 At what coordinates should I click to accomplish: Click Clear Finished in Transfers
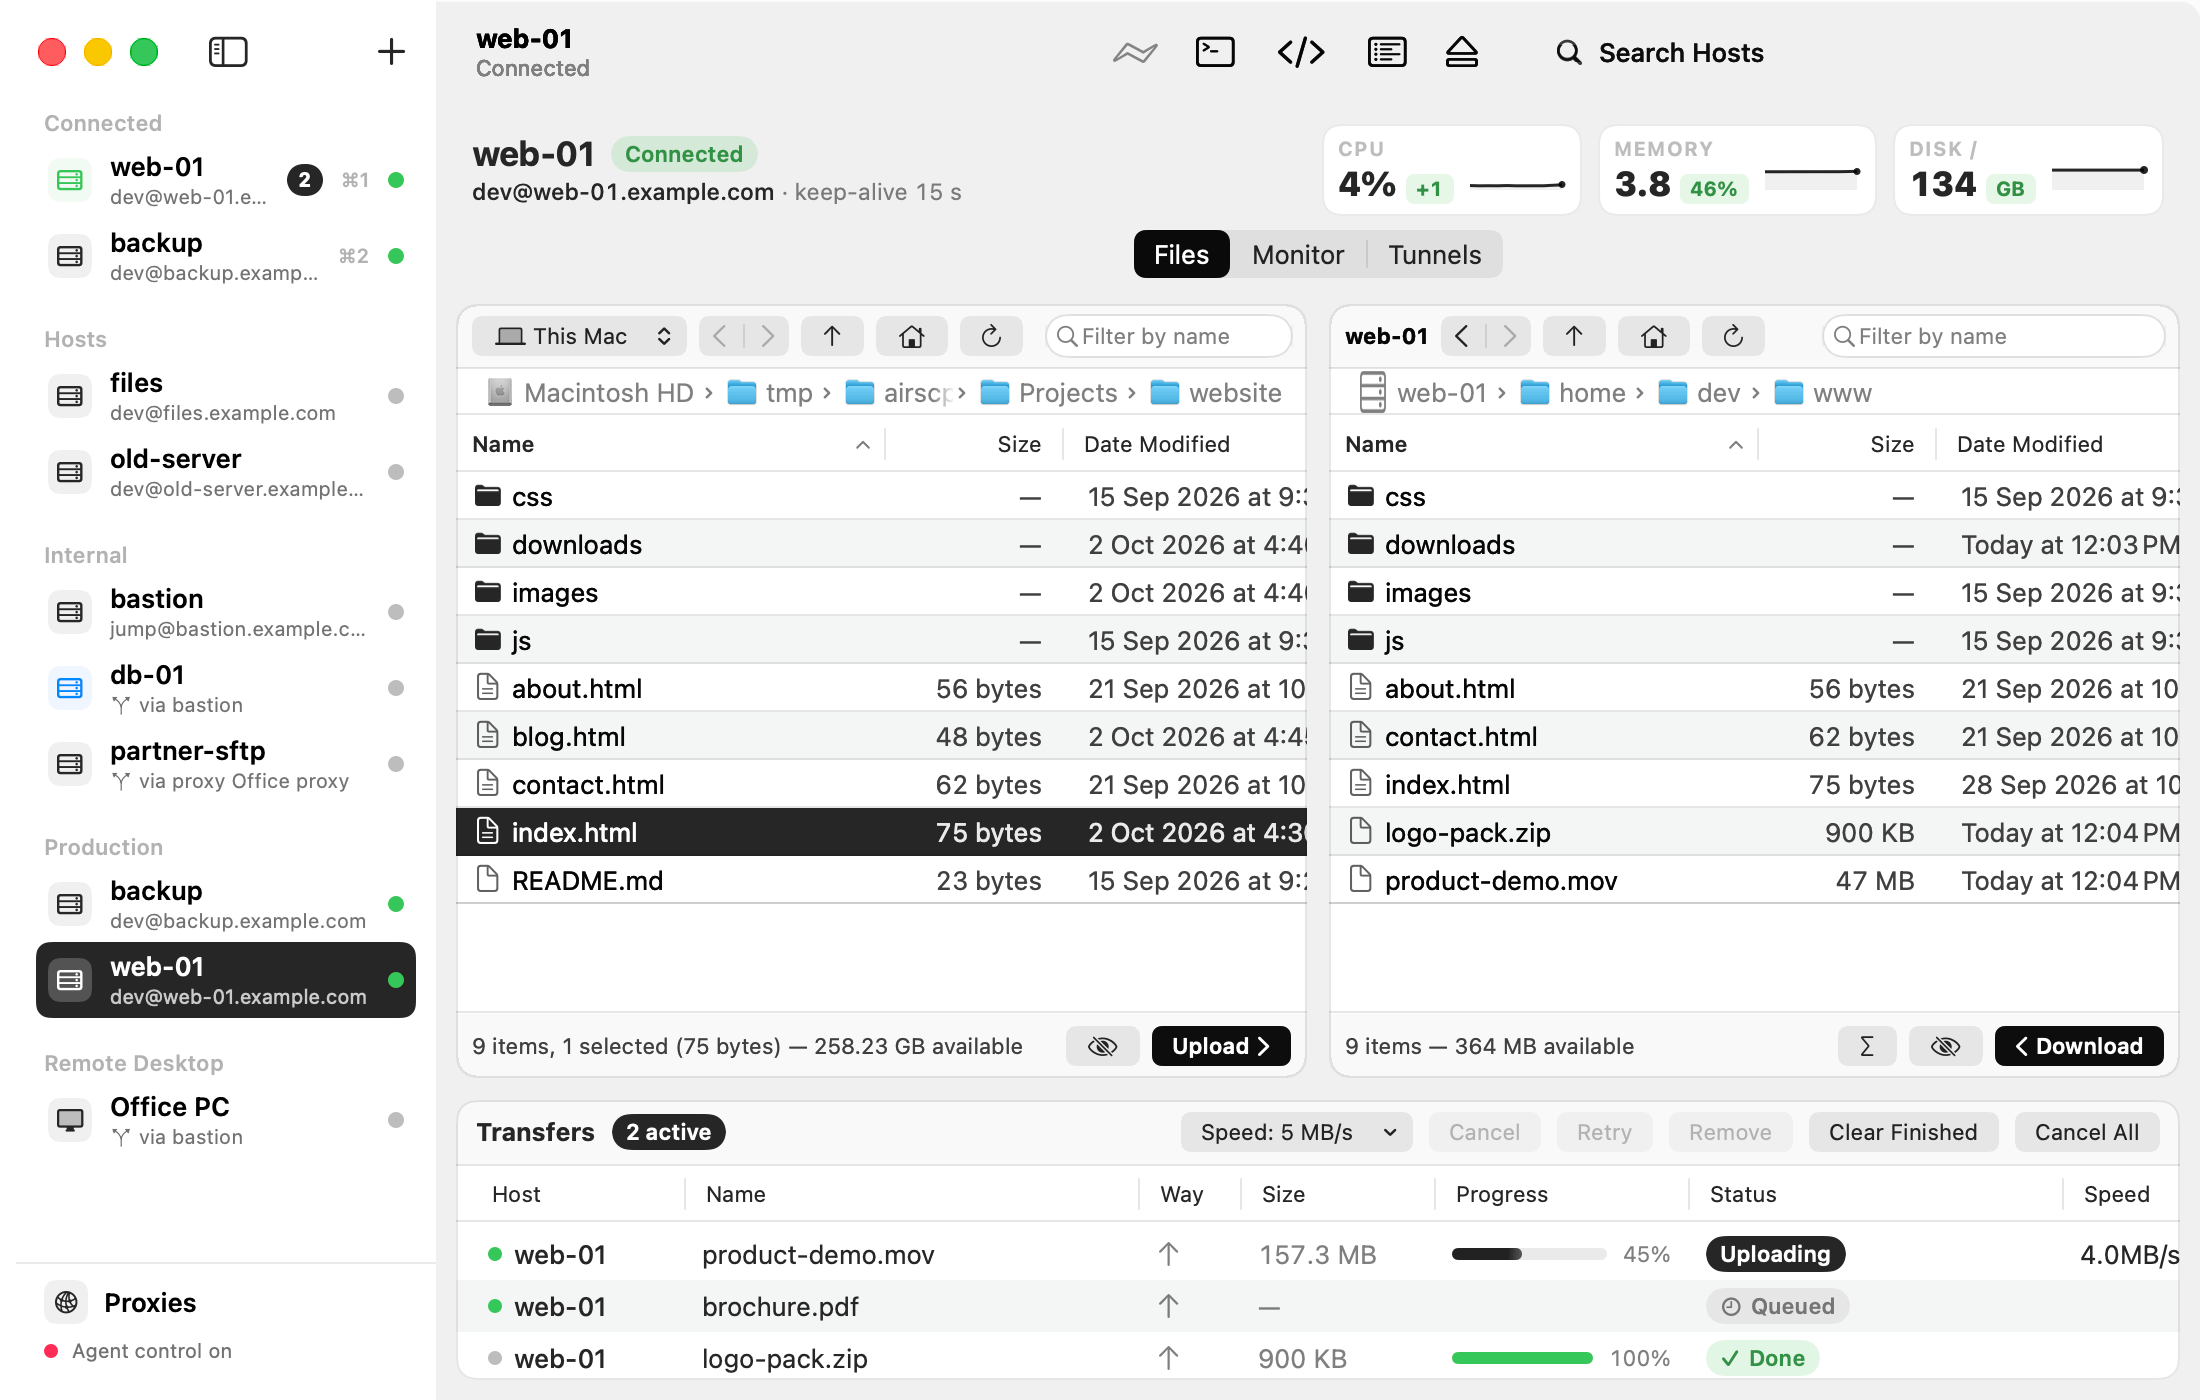[1903, 1132]
